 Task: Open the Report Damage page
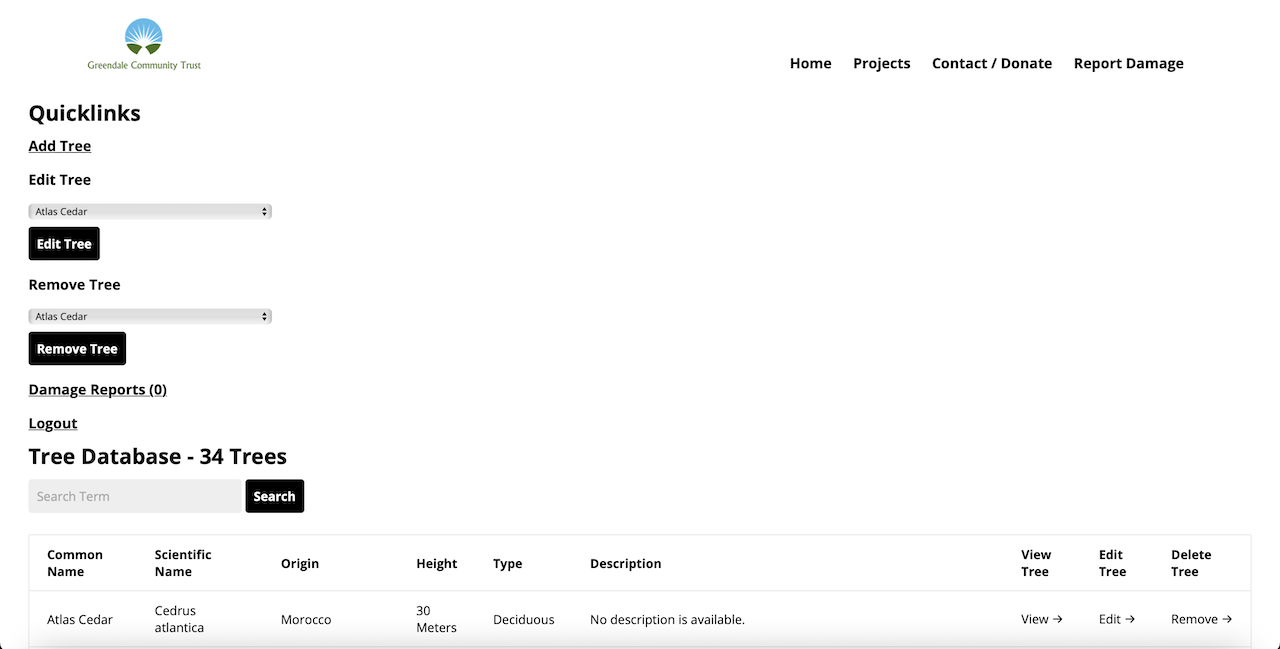pyautogui.click(x=1128, y=63)
